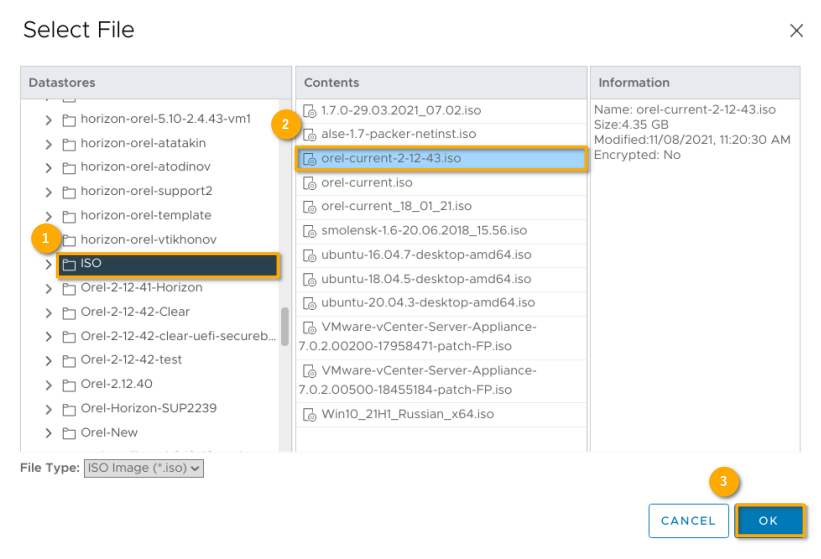Viewport: 821px width, 559px height.
Task: Click folder icon for Orel-New
Action: [x=69, y=433]
